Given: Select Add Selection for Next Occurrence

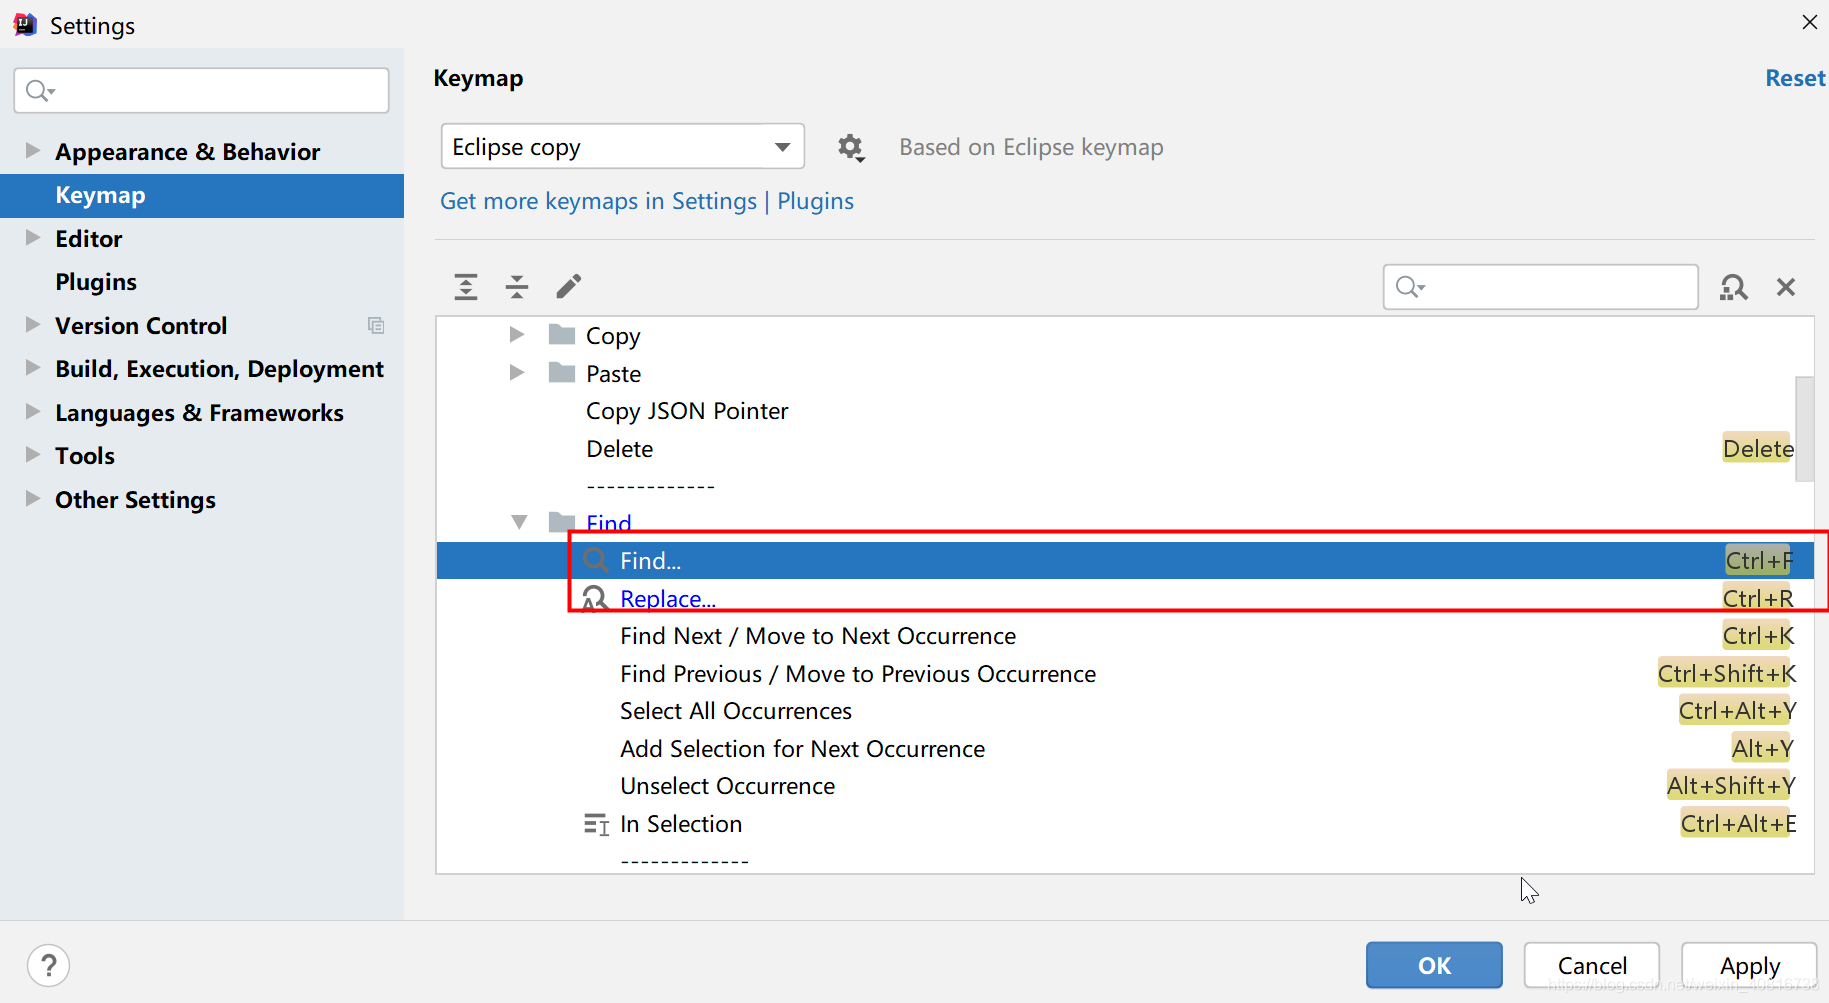Looking at the screenshot, I should click(x=1125, y=749).
